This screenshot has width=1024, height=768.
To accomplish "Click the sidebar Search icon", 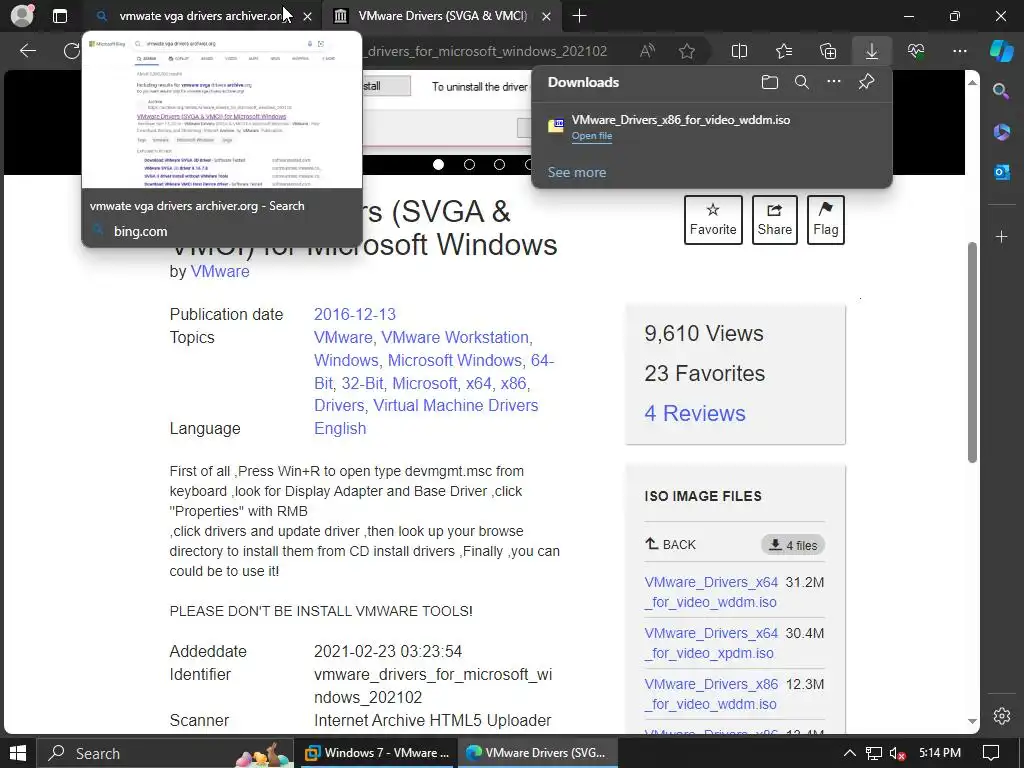I will (1001, 91).
